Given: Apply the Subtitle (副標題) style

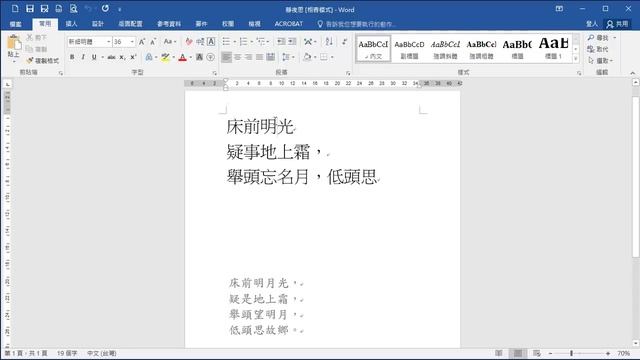Looking at the screenshot, I should pos(409,48).
